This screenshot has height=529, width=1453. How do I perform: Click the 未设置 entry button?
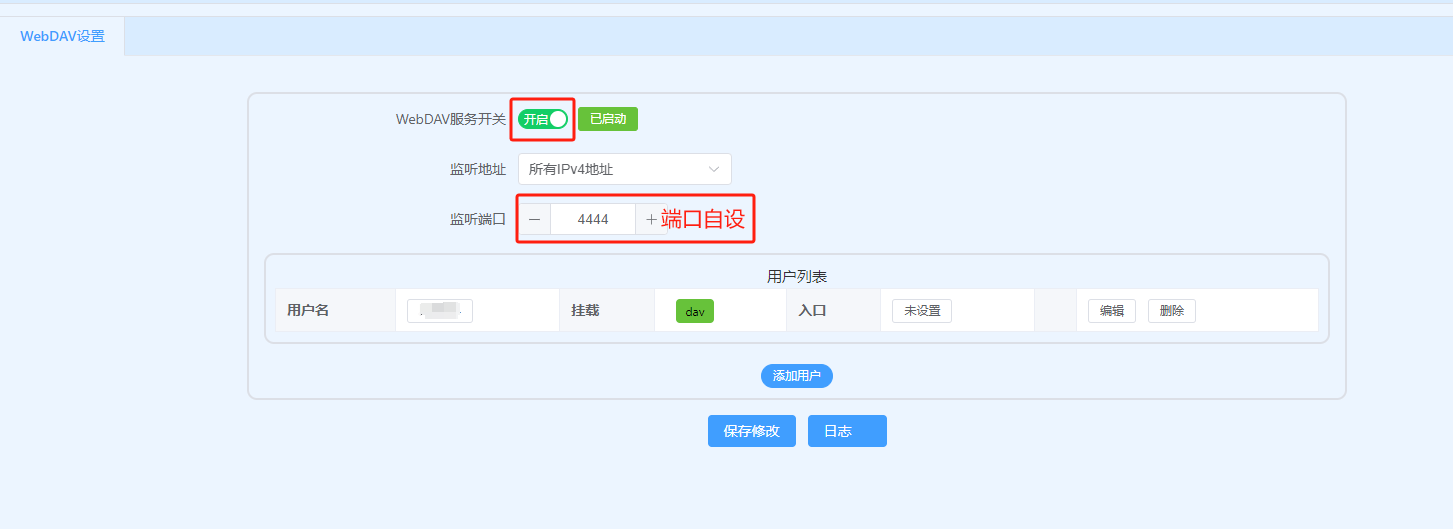coord(921,311)
